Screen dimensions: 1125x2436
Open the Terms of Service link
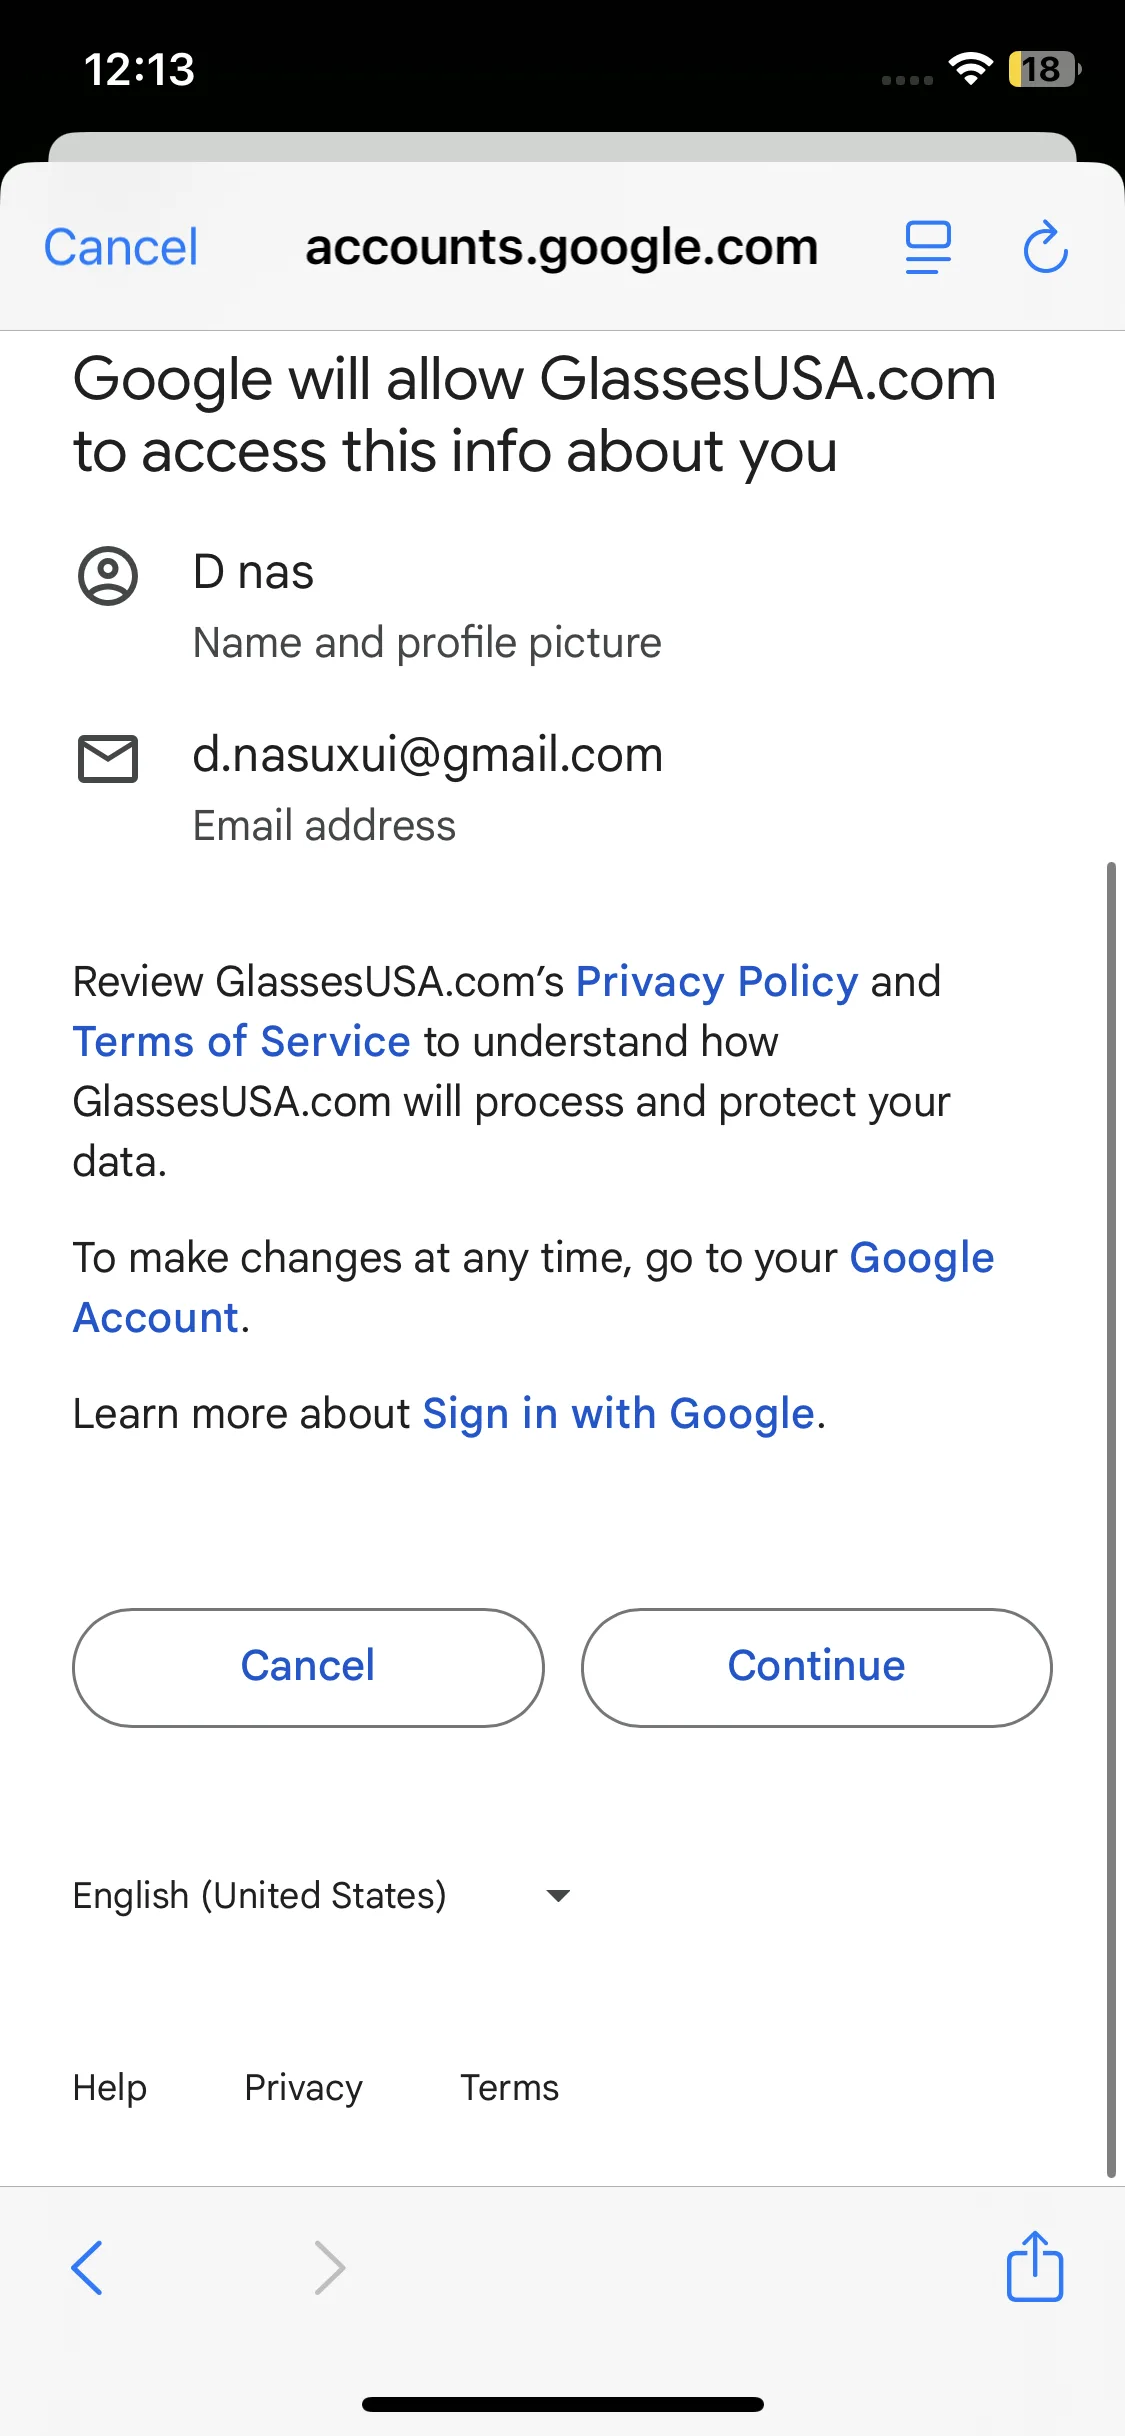tap(242, 1042)
